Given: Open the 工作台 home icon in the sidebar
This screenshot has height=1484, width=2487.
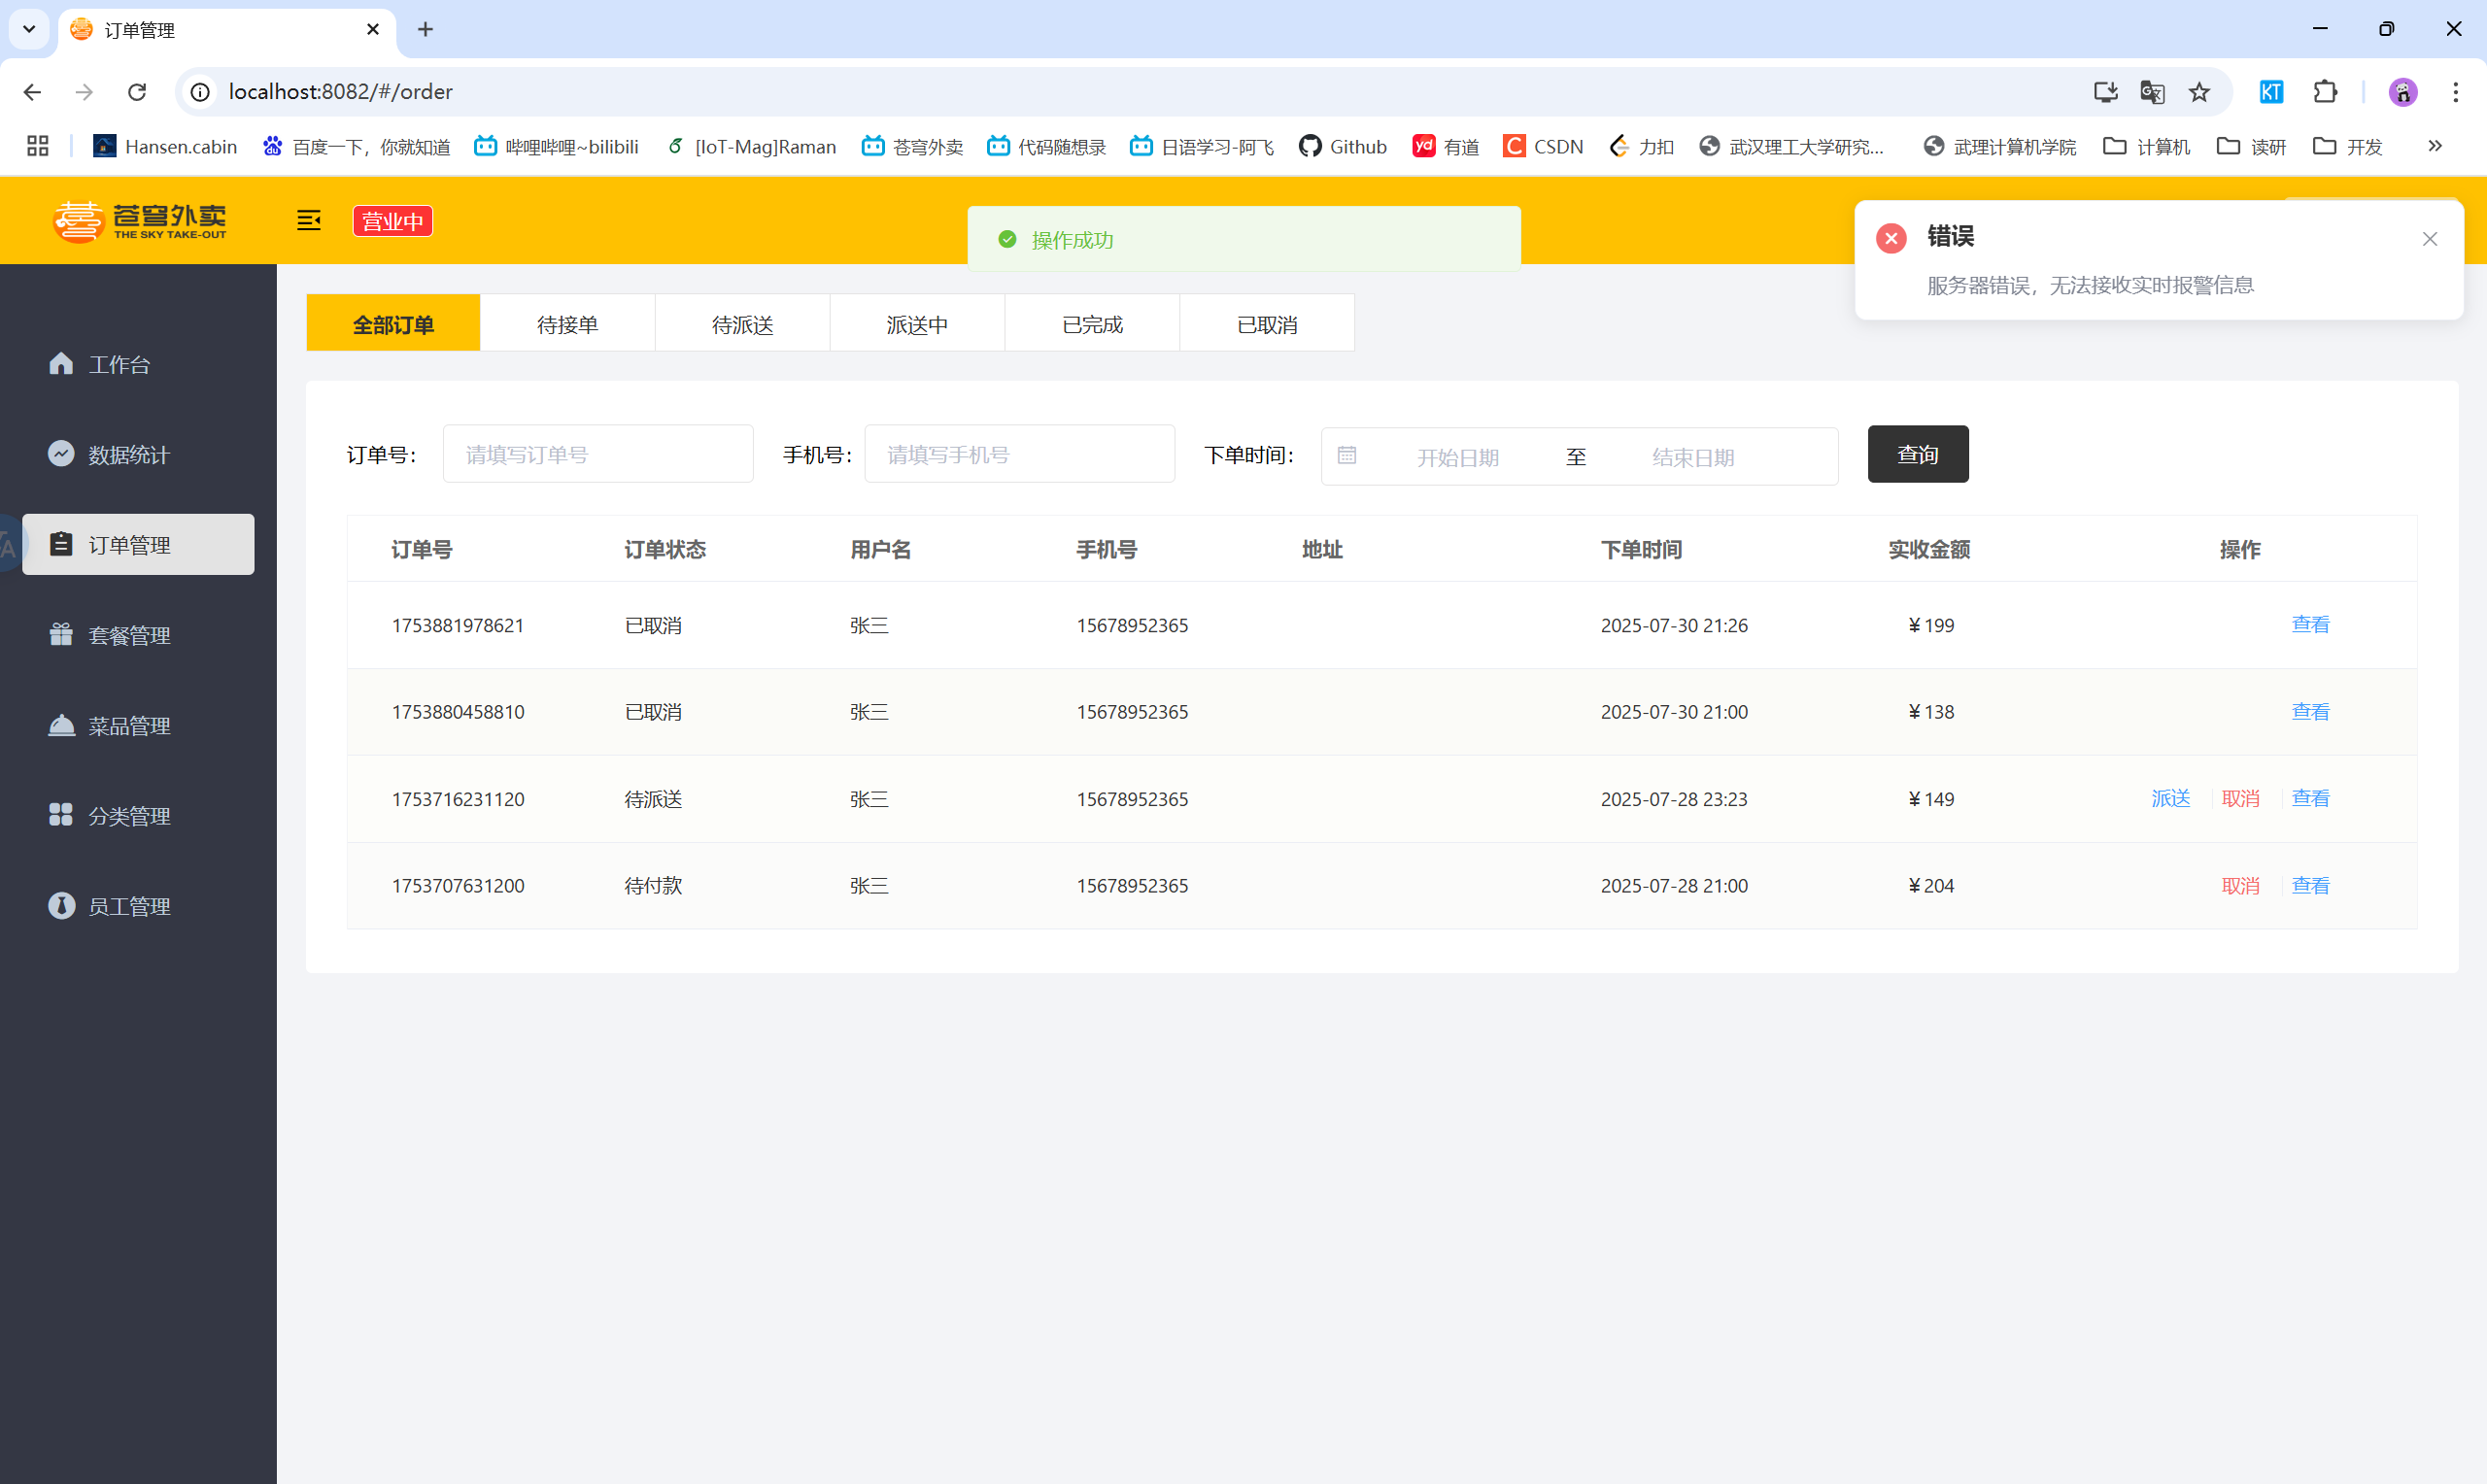Looking at the screenshot, I should pyautogui.click(x=61, y=364).
